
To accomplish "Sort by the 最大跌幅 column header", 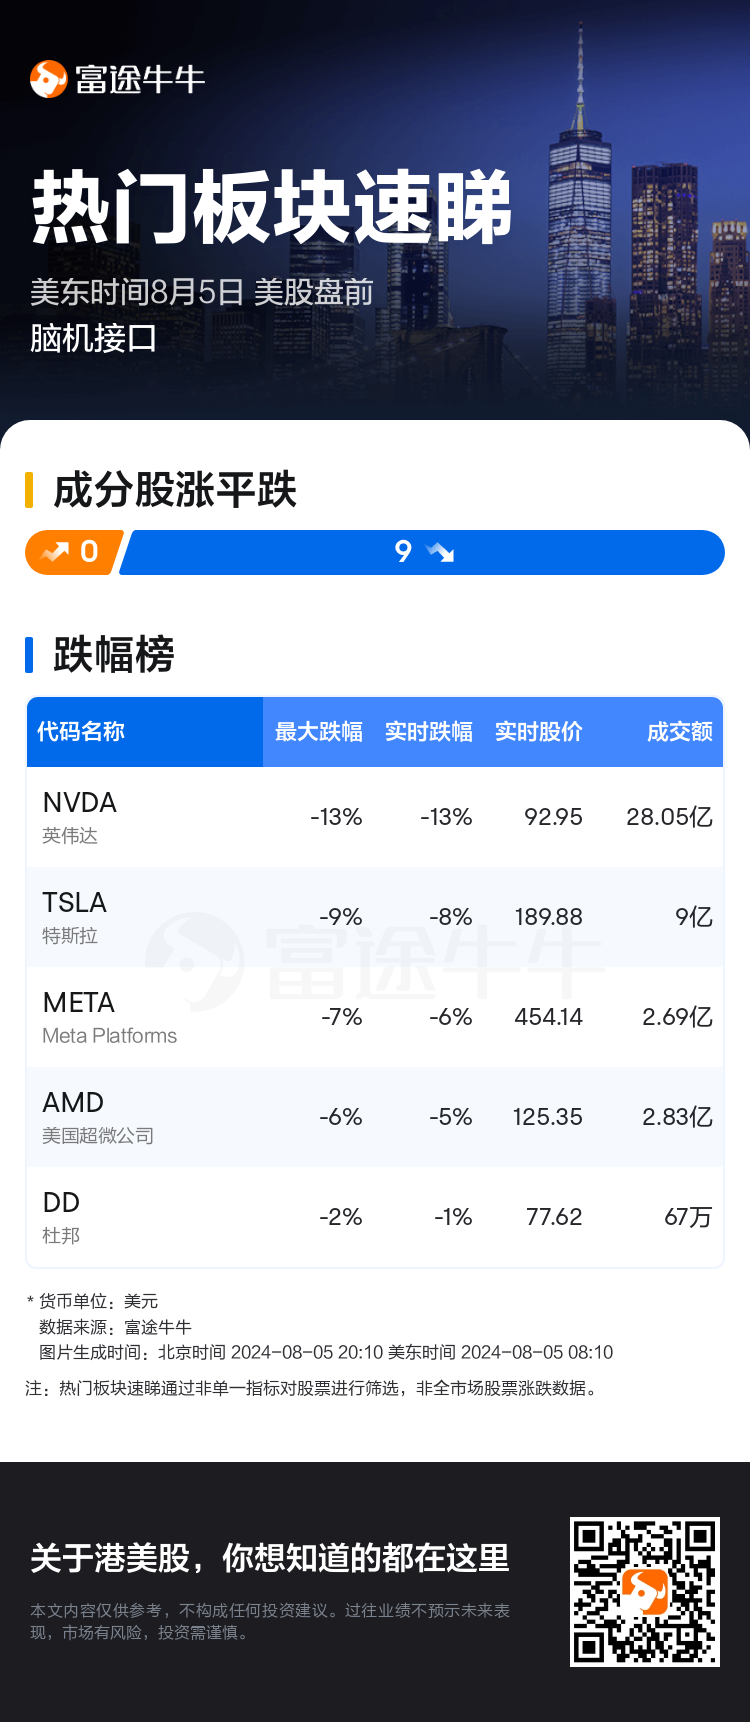I will coord(318,732).
